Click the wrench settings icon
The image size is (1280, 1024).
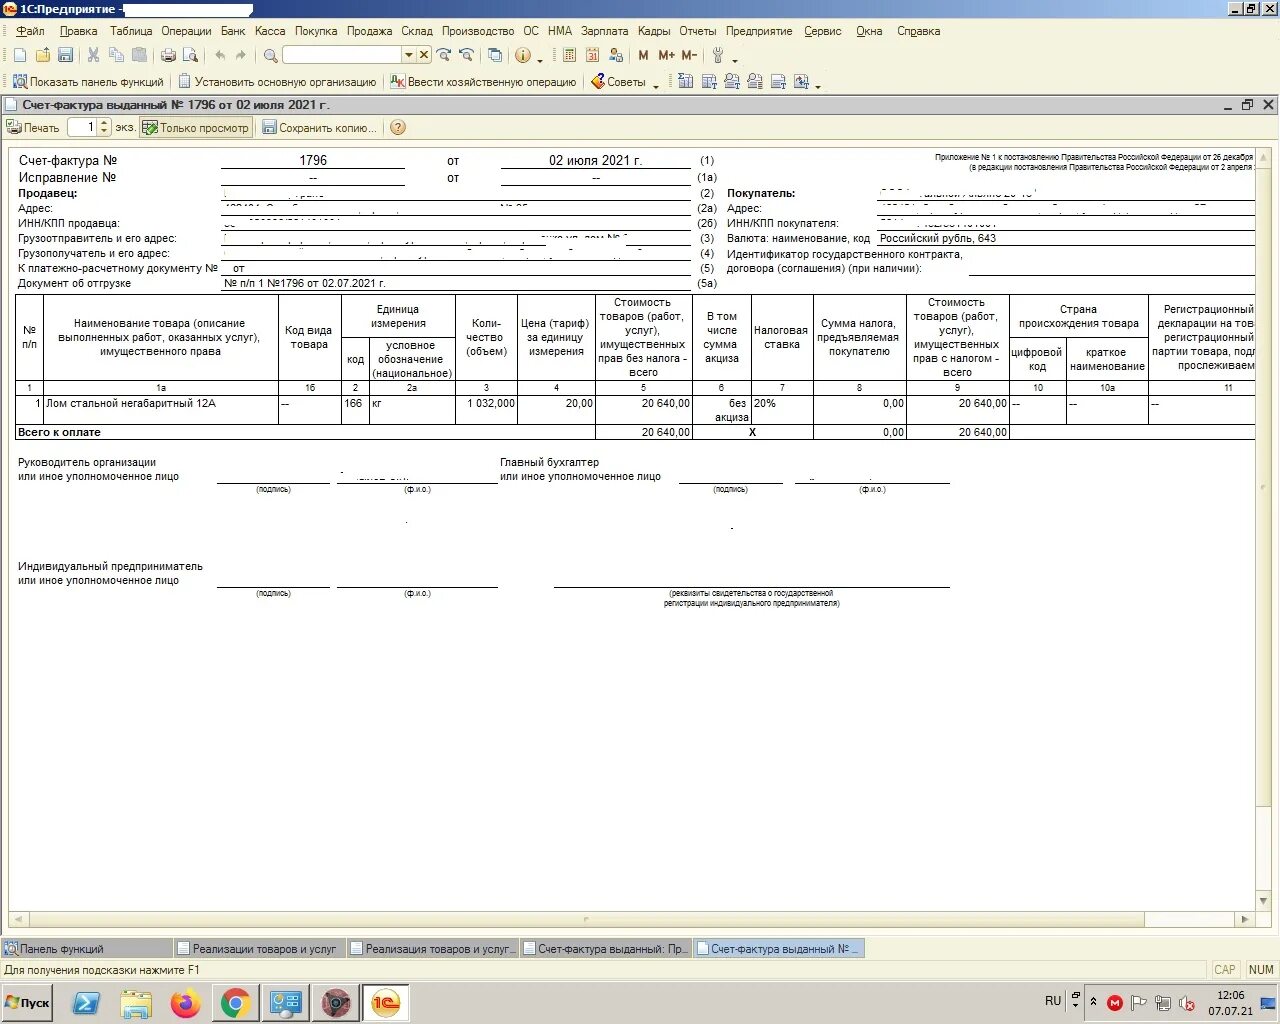pyautogui.click(x=718, y=56)
